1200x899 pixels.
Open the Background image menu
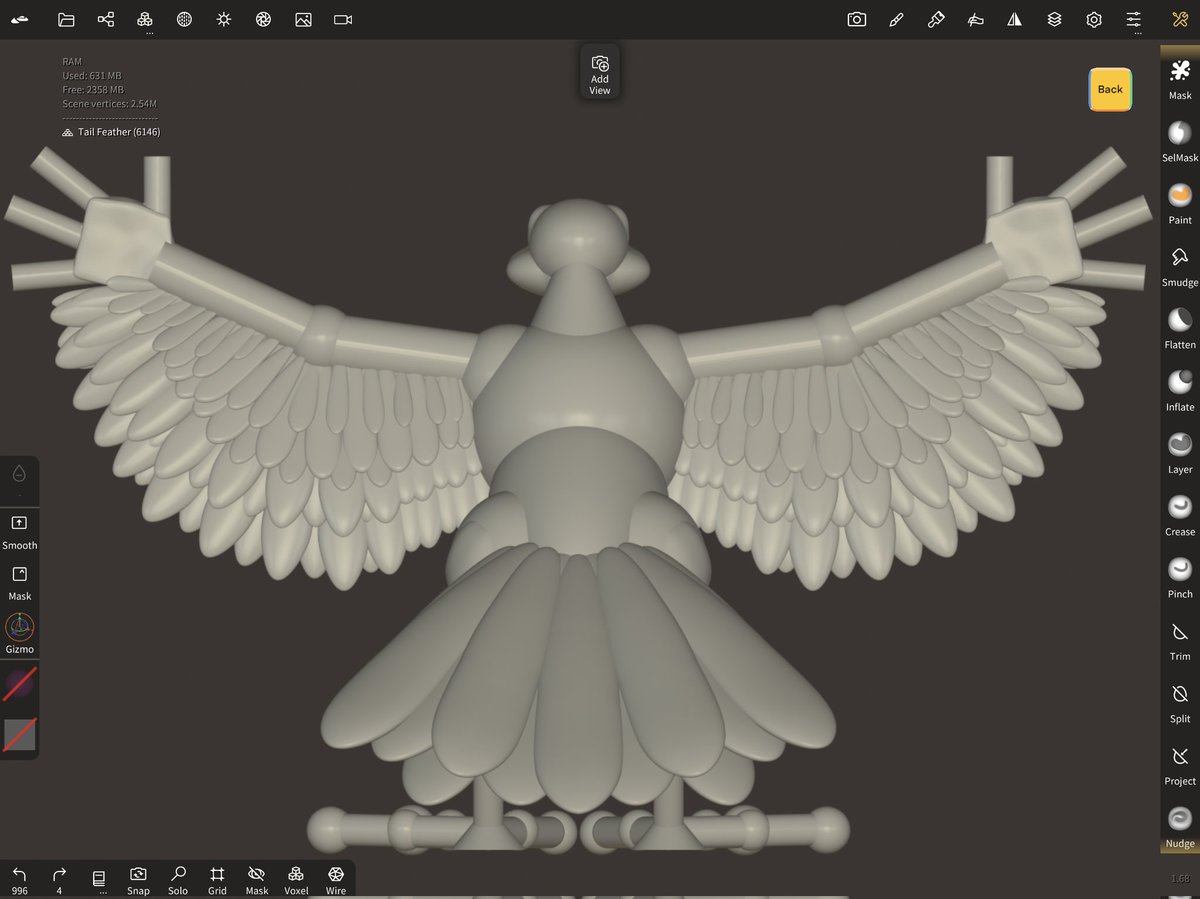pyautogui.click(x=303, y=19)
